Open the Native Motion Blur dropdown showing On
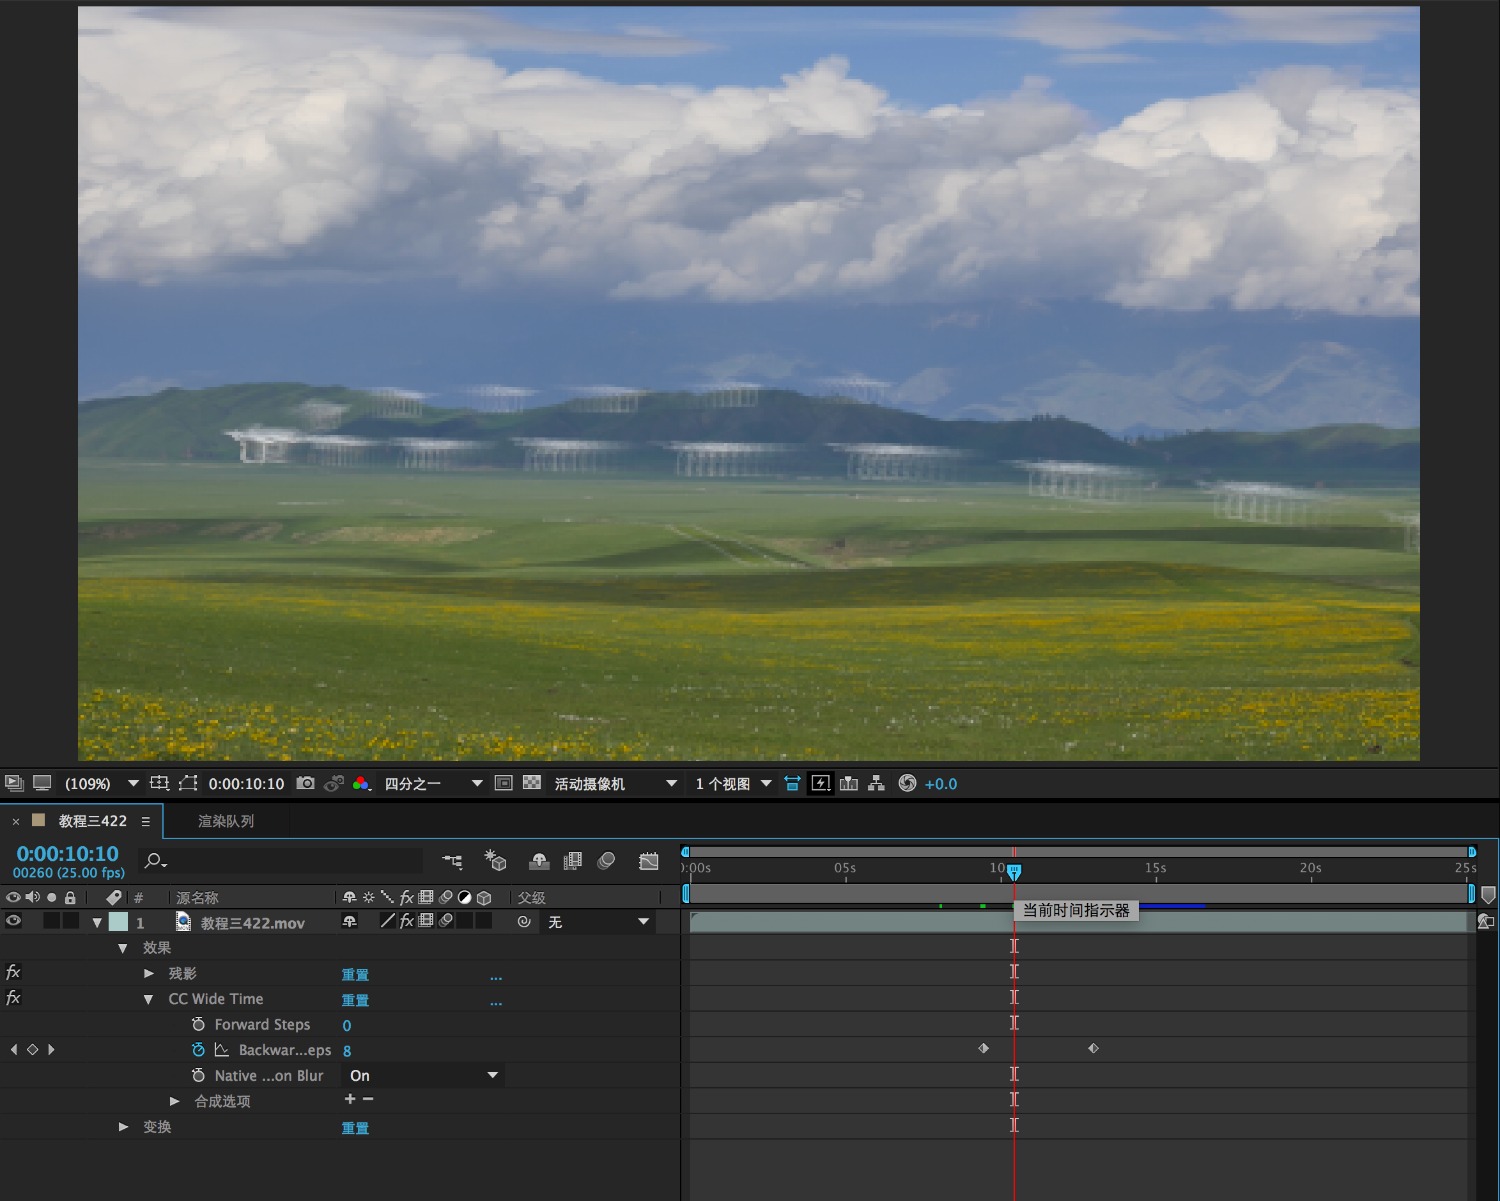 [423, 1075]
